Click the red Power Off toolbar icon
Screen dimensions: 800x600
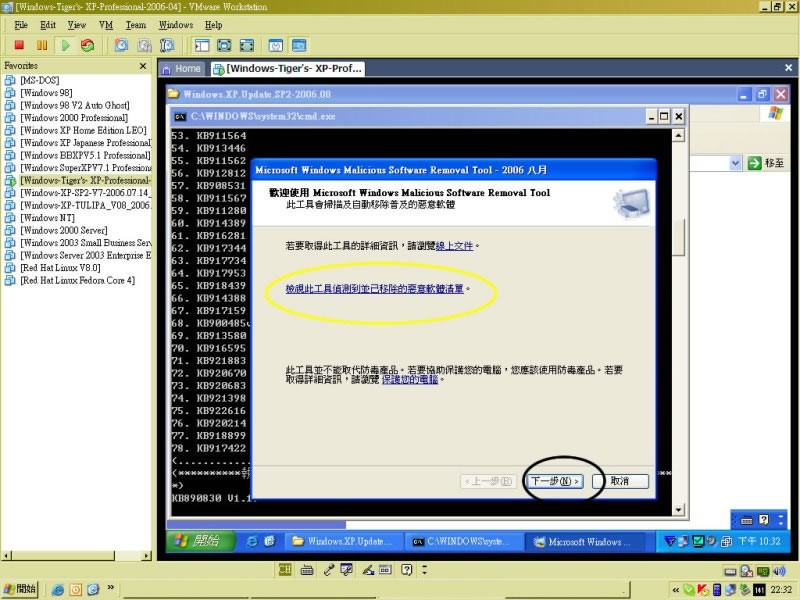[19, 45]
